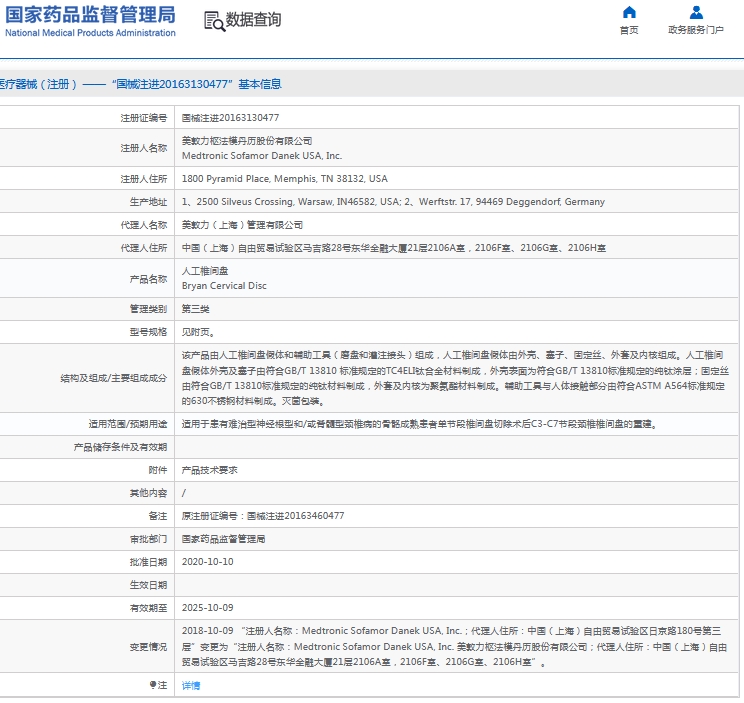Click the 注 label with the bullet in the last row
Image resolution: width=744 pixels, height=703 pixels.
[158, 685]
